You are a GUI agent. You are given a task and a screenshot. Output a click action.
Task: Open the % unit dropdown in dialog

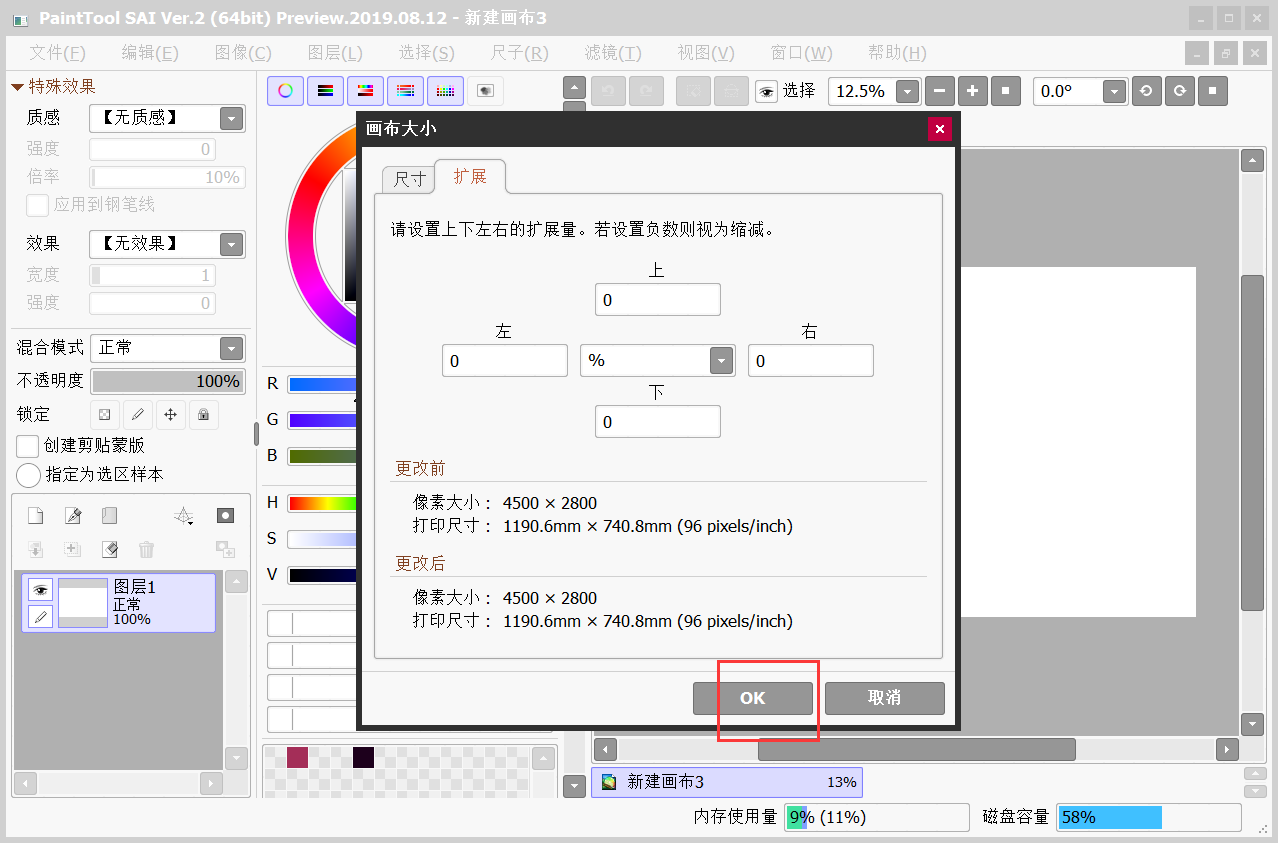coord(721,361)
